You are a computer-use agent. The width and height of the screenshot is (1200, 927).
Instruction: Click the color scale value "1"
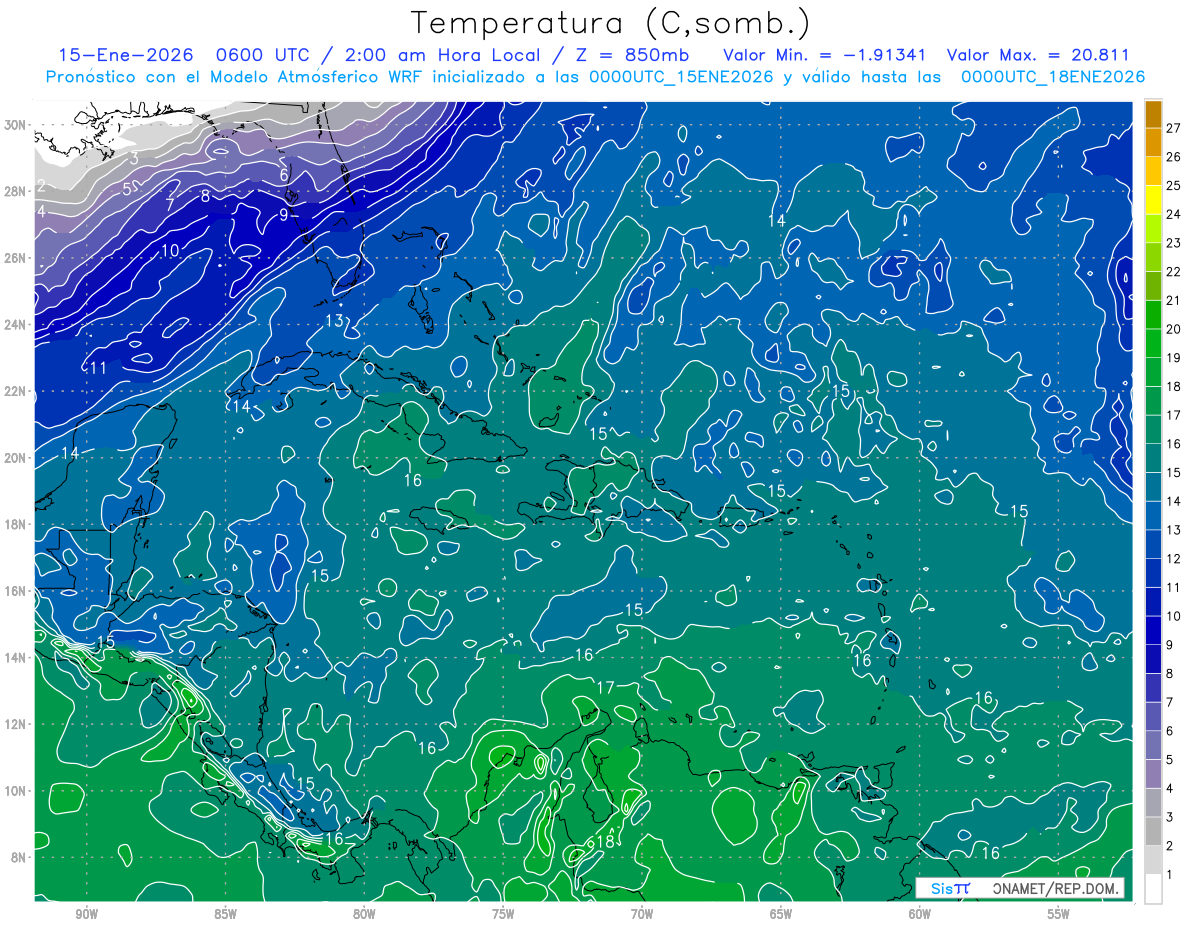point(1170,875)
